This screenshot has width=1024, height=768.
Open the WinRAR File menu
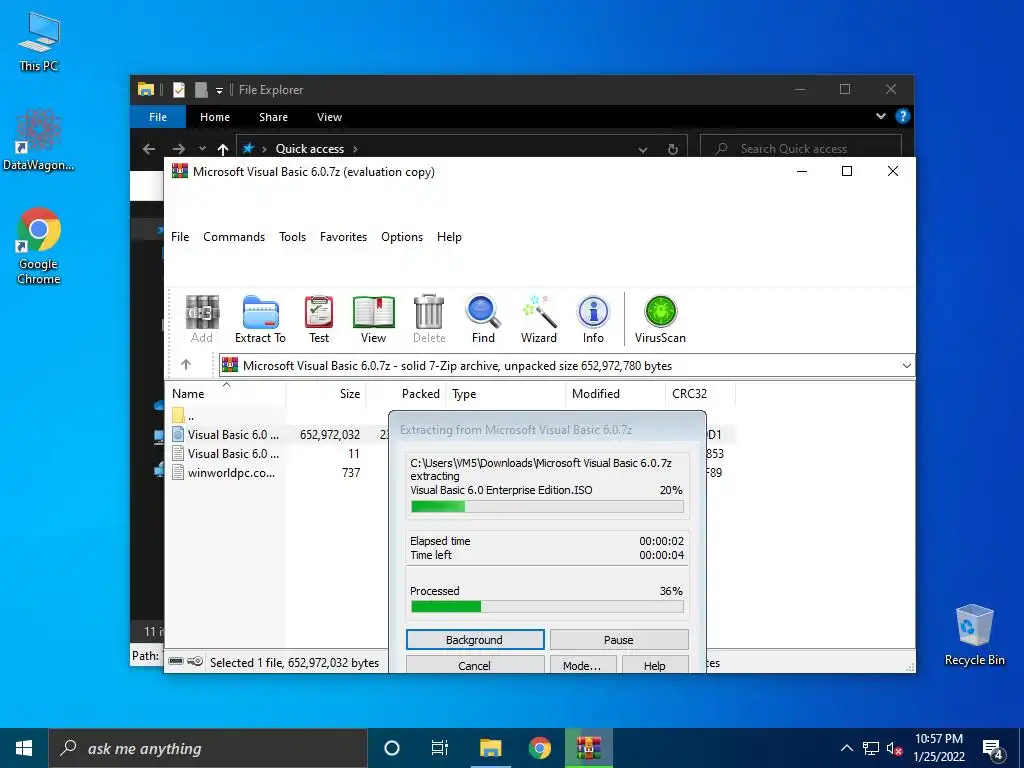[180, 237]
